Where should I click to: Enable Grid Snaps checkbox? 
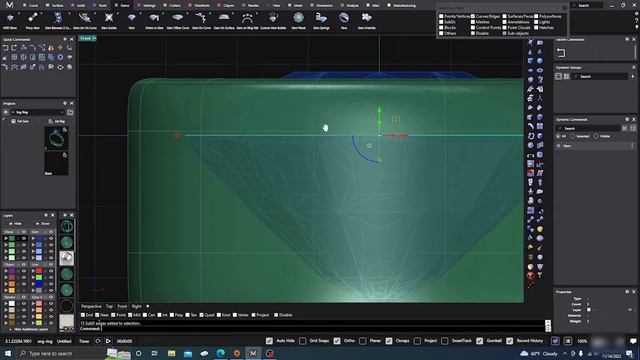coord(302,341)
